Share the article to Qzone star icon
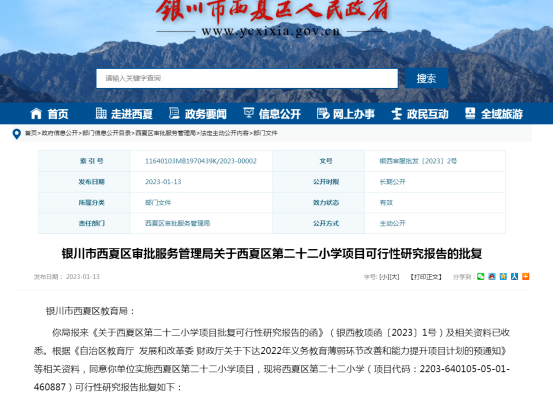The width and height of the screenshot is (554, 399). pyautogui.click(x=503, y=276)
